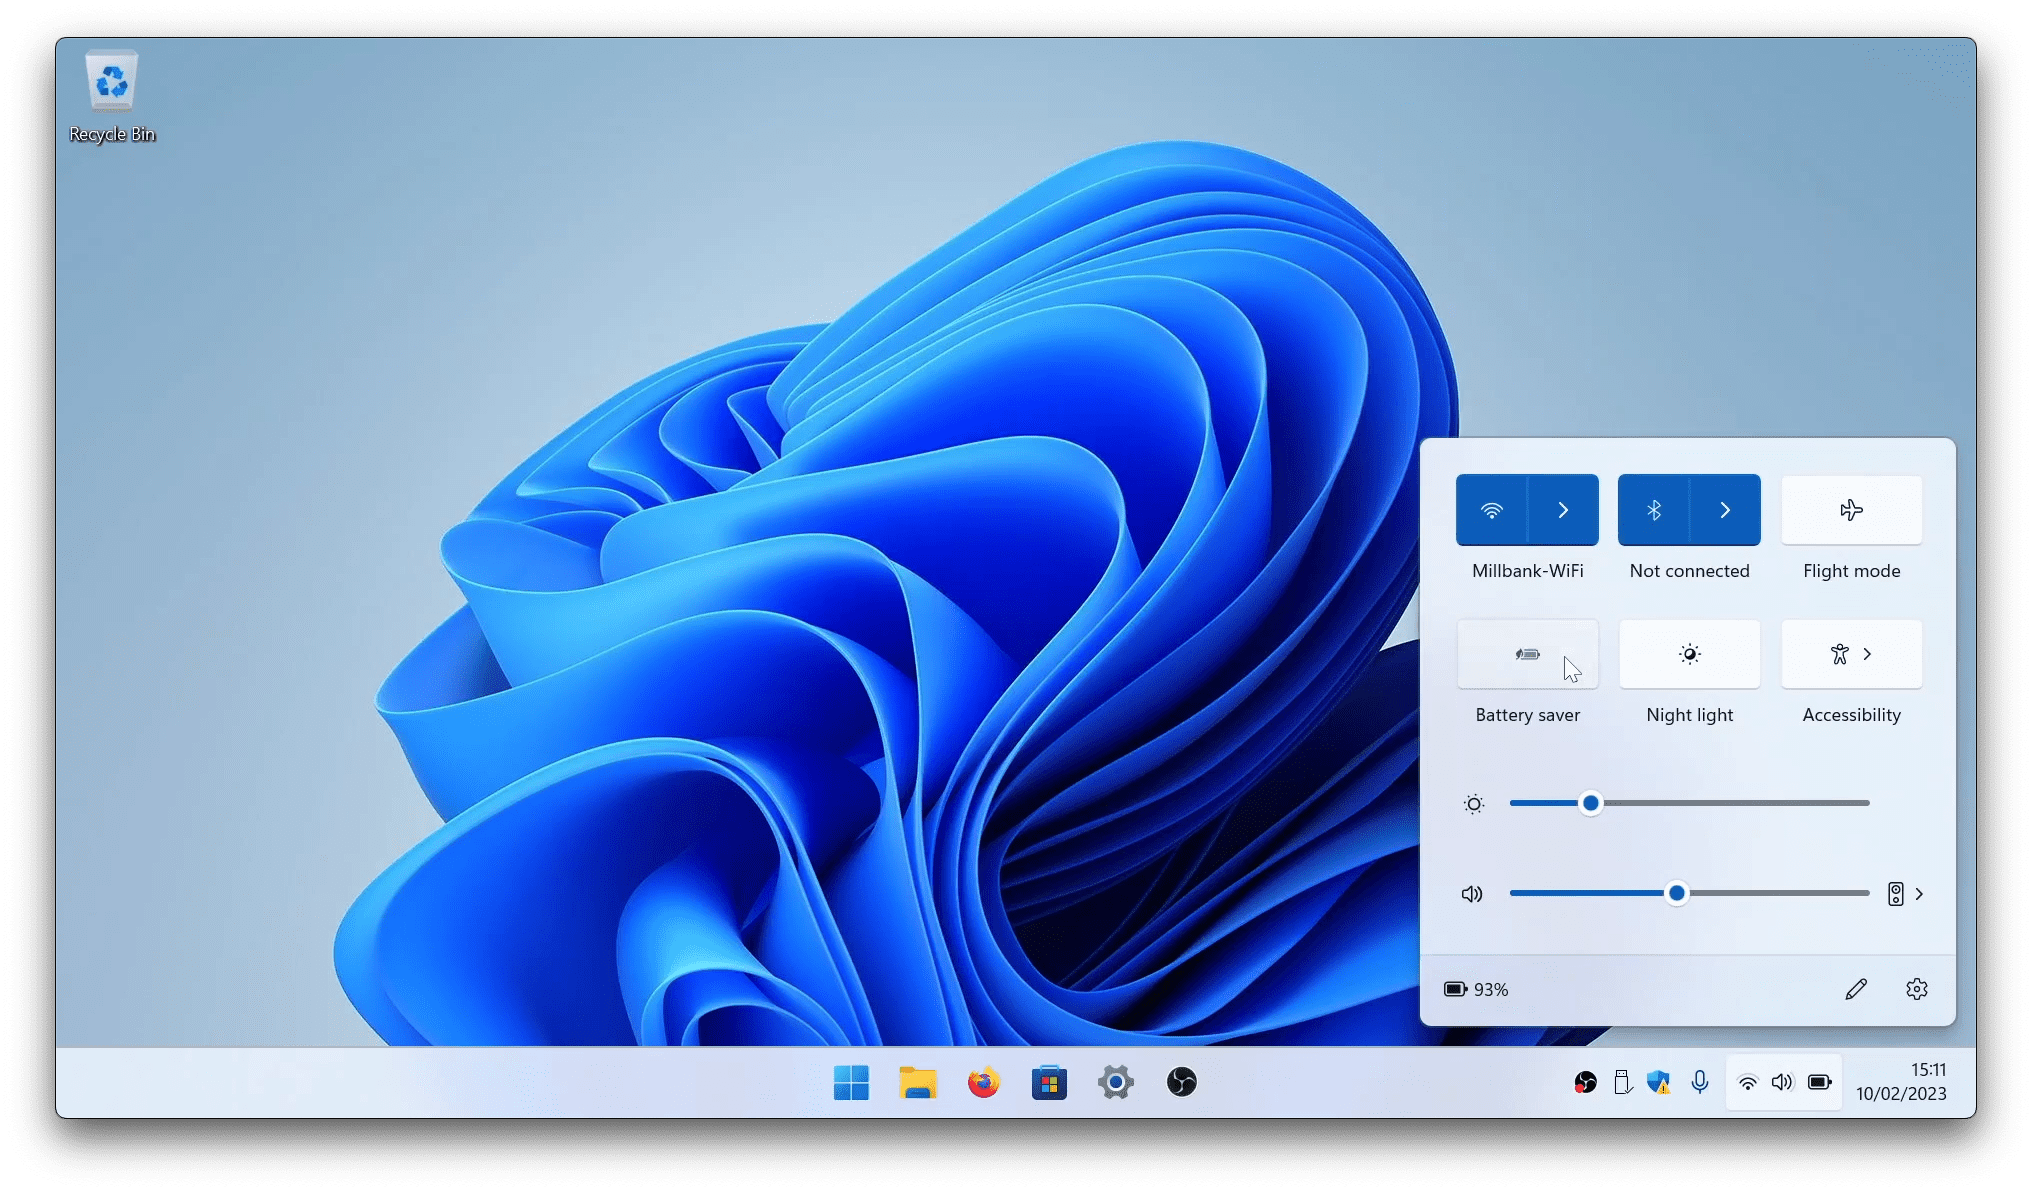Viewport: 2032px width, 1192px height.
Task: Launch File Explorer from taskbar
Action: pos(917,1082)
